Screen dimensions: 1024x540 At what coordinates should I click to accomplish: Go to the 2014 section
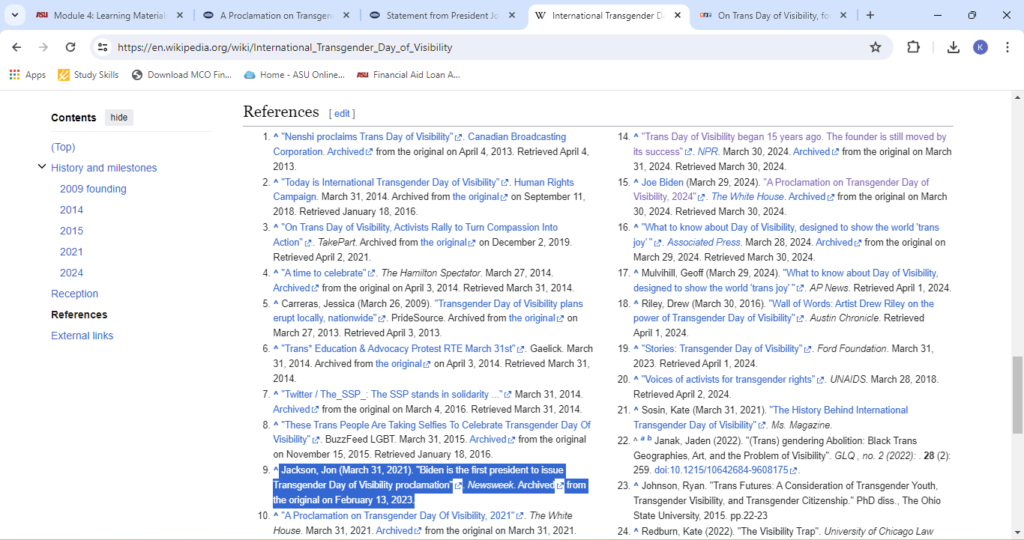tap(71, 210)
